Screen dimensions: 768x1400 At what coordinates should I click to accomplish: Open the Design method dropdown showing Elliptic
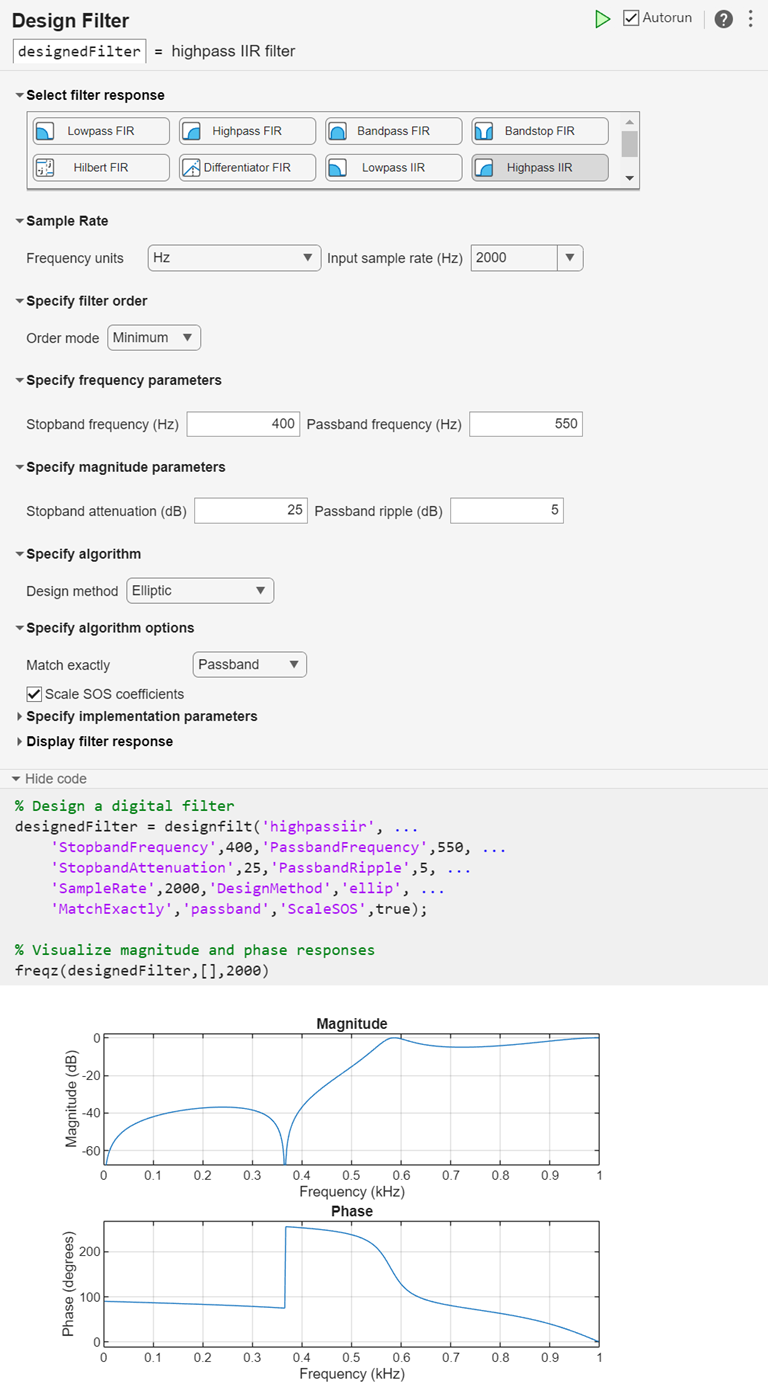pyautogui.click(x=199, y=590)
